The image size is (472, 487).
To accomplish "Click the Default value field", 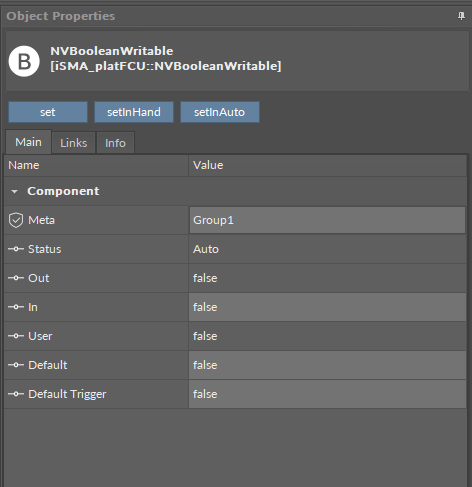I will coord(327,365).
